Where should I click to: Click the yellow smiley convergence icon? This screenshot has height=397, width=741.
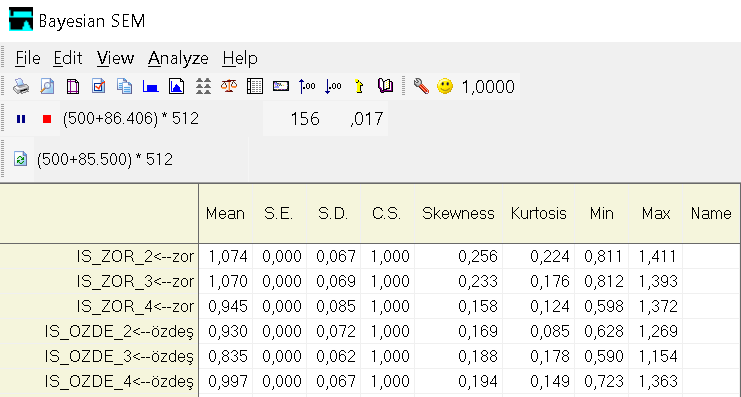(x=445, y=86)
